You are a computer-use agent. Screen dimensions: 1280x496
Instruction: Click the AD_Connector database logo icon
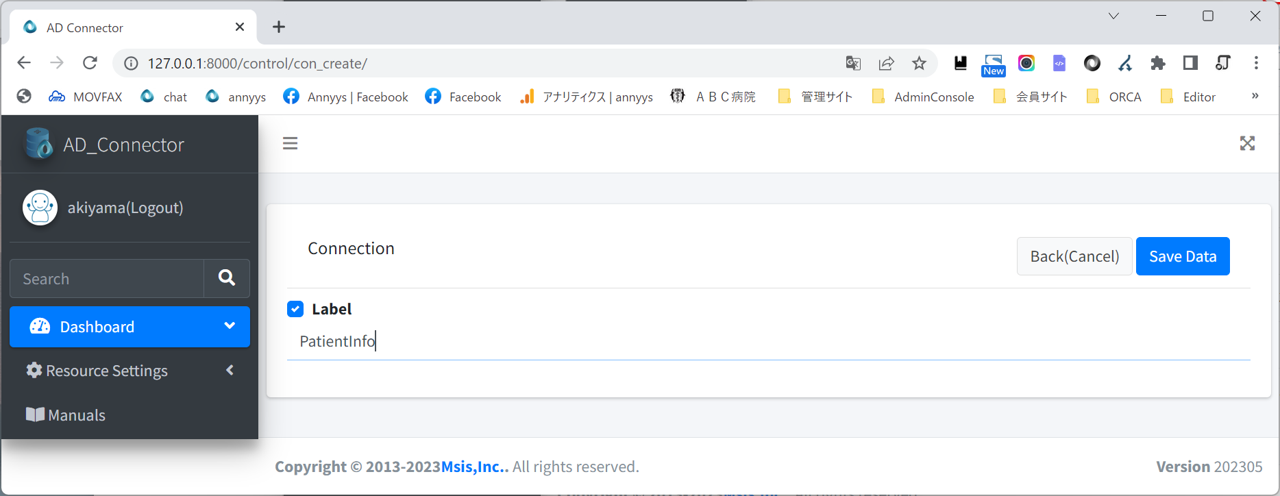coord(40,144)
